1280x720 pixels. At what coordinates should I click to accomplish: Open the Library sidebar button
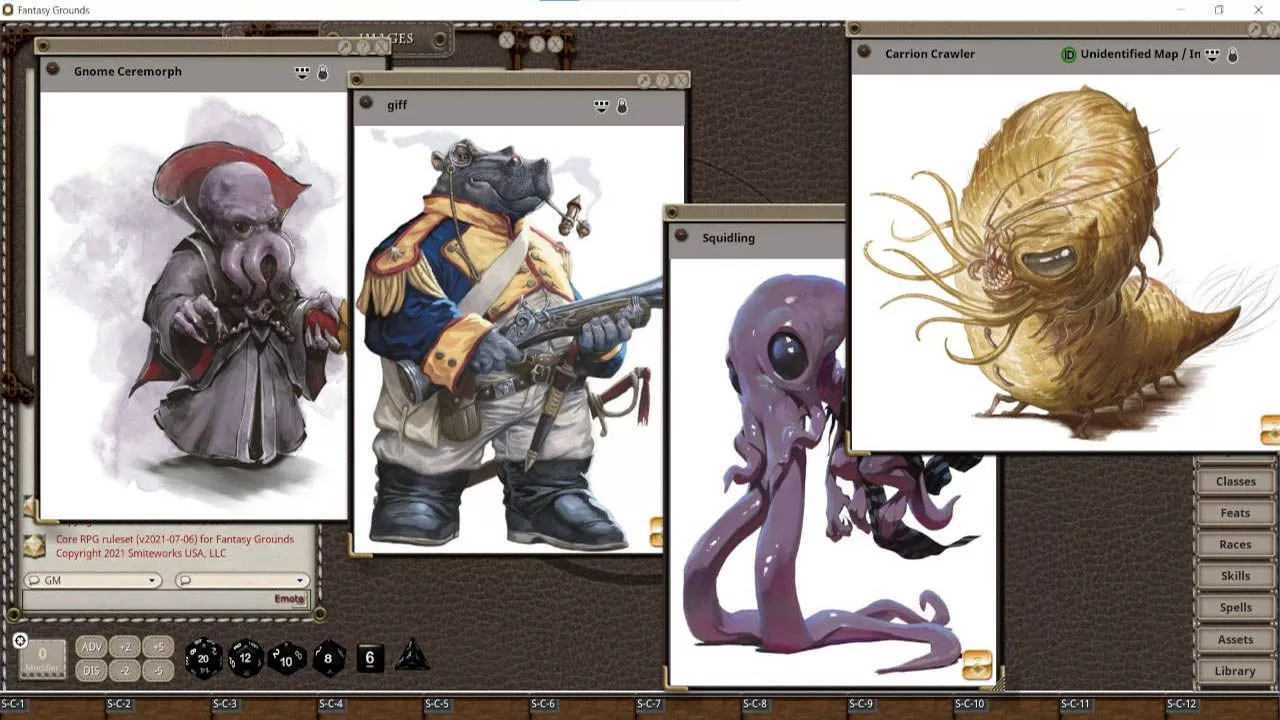(1235, 671)
